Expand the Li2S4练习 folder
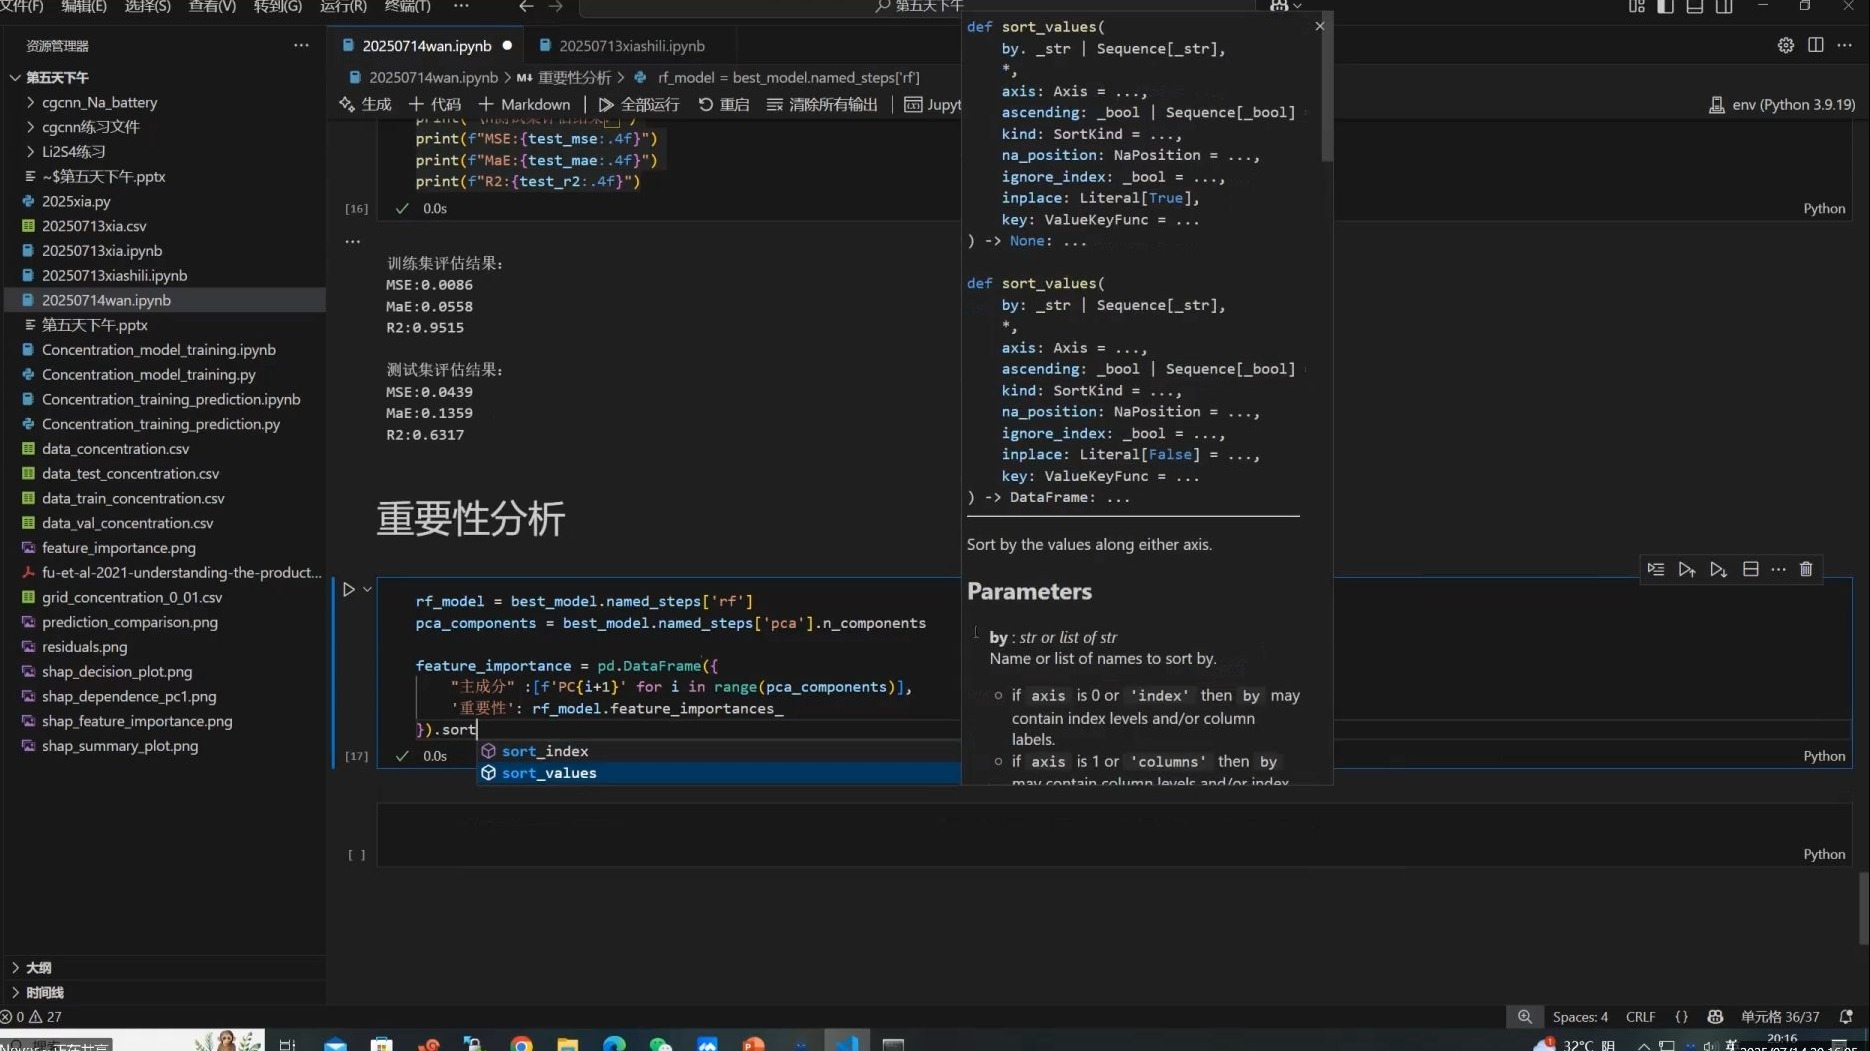Viewport: 1870px width, 1051px height. click(73, 152)
